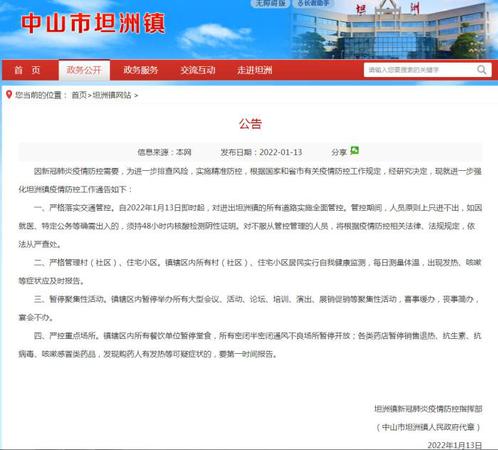Image resolution: width=498 pixels, height=450 pixels.
Task: Click the 无障碍版 link at the top
Action: [x=270, y=3]
